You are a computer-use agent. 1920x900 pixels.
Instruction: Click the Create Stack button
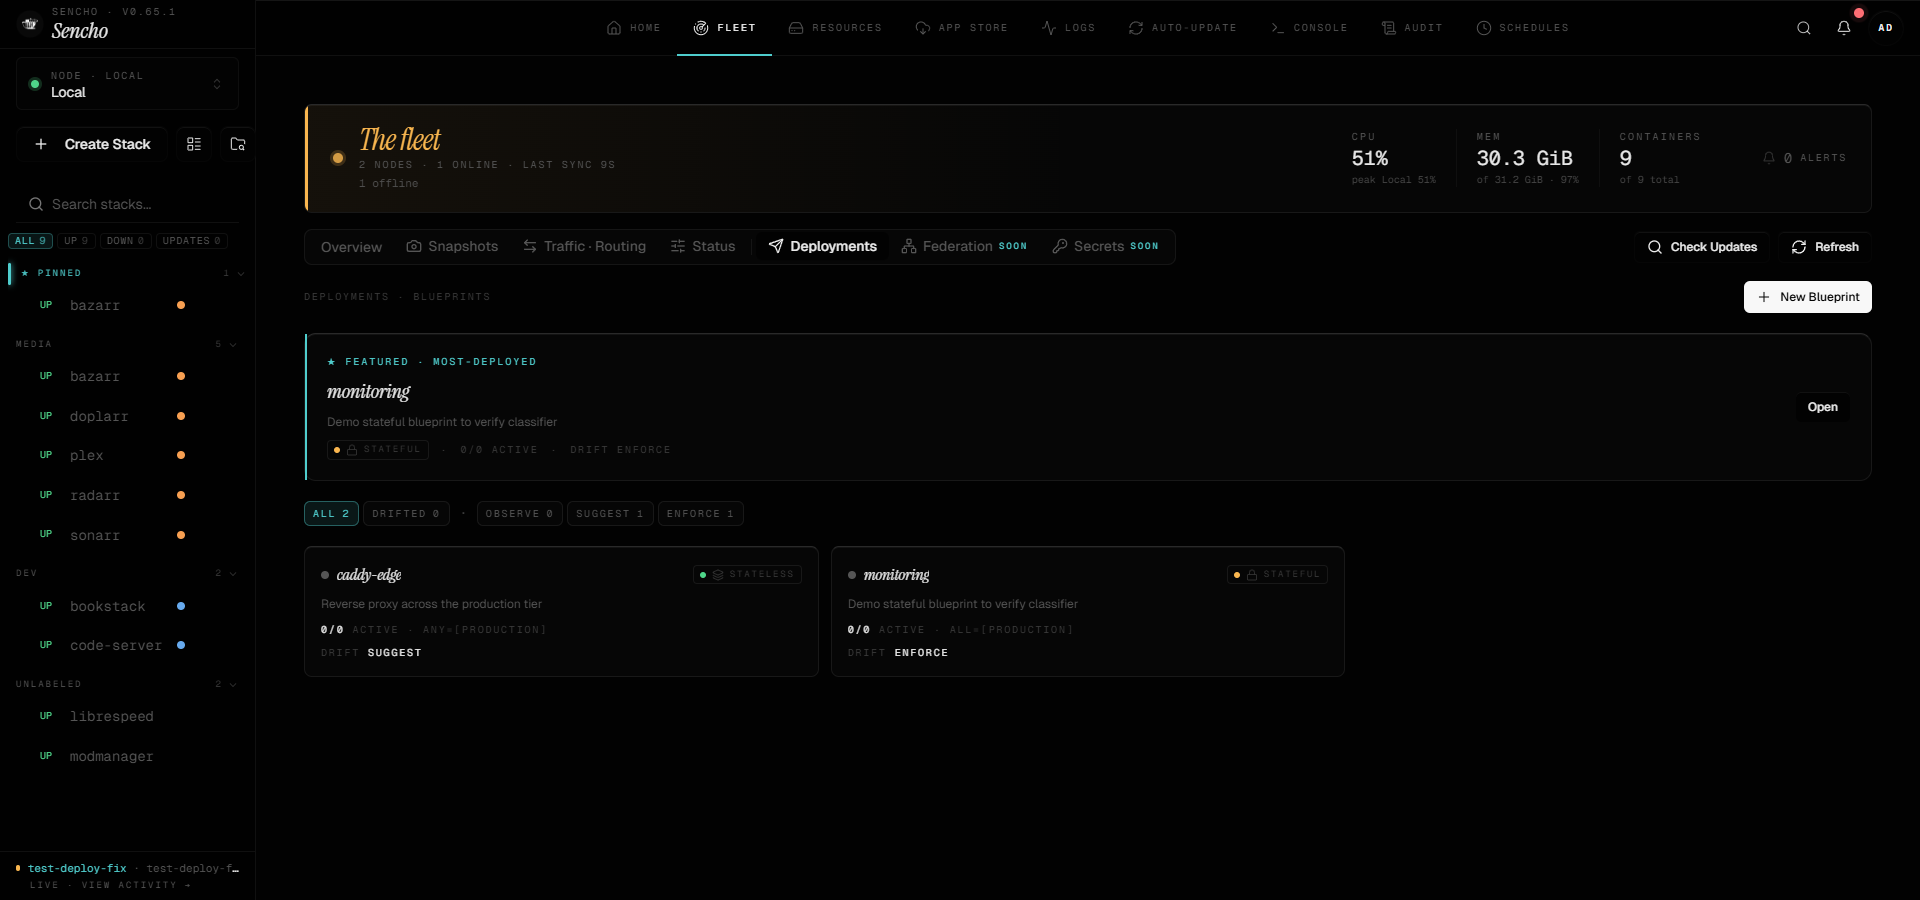point(94,144)
